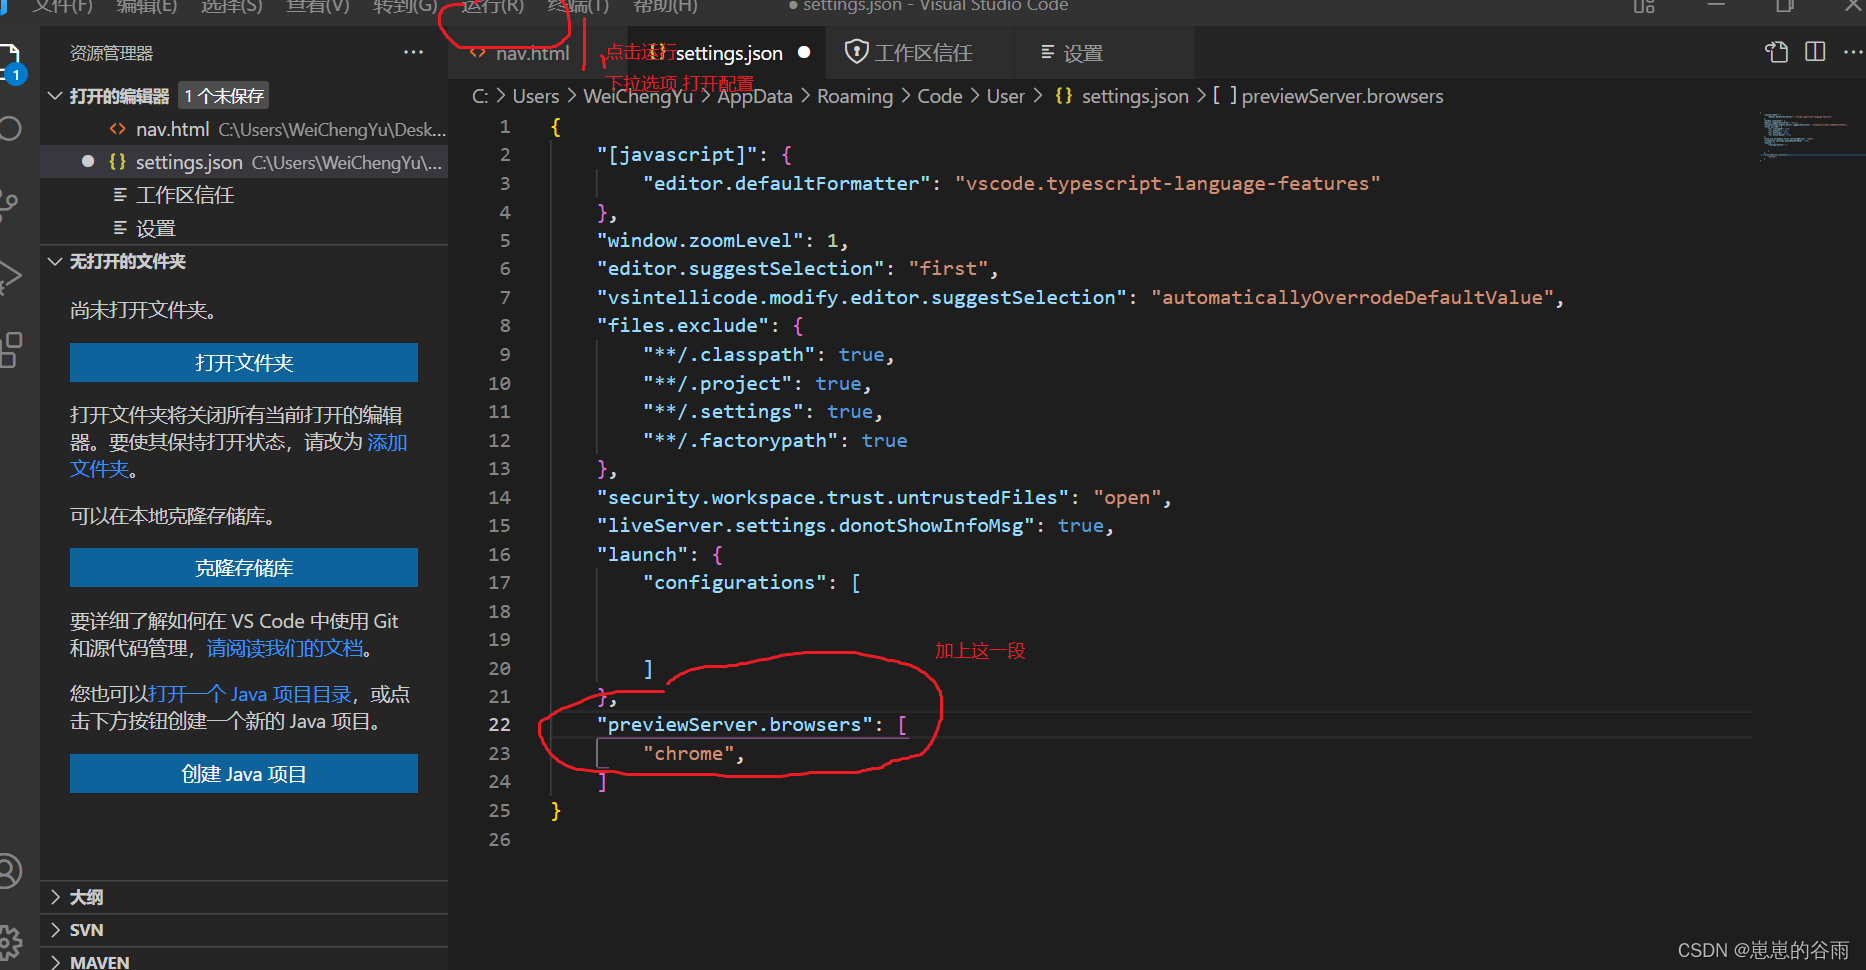Screen dimensions: 1866x970
Task: Click "liveServer.settings.donotShowInfoMsg" key
Action: tap(816, 525)
